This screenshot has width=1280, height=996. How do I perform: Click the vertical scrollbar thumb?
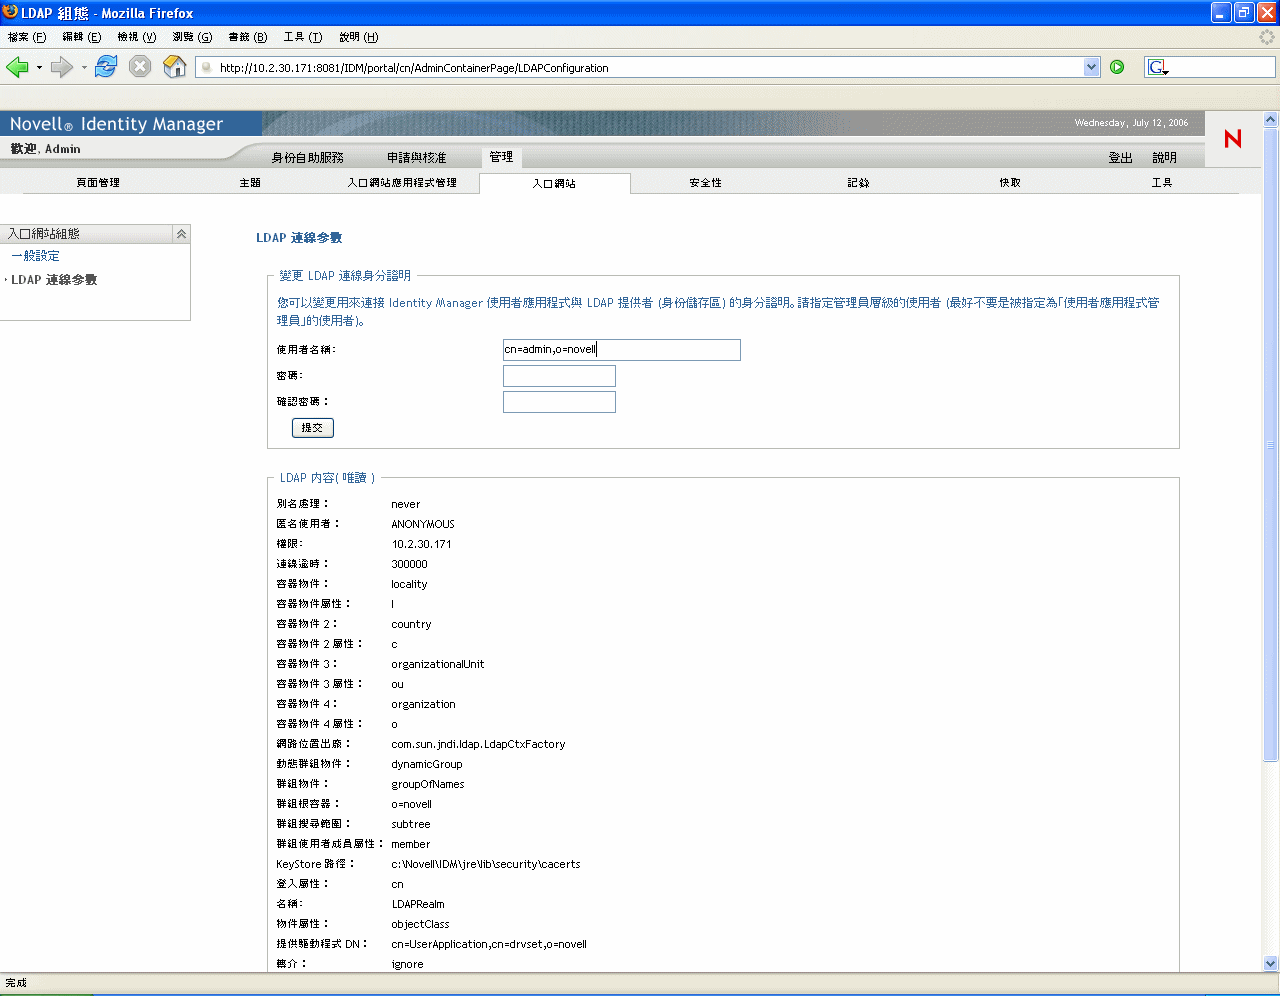coord(1271,445)
